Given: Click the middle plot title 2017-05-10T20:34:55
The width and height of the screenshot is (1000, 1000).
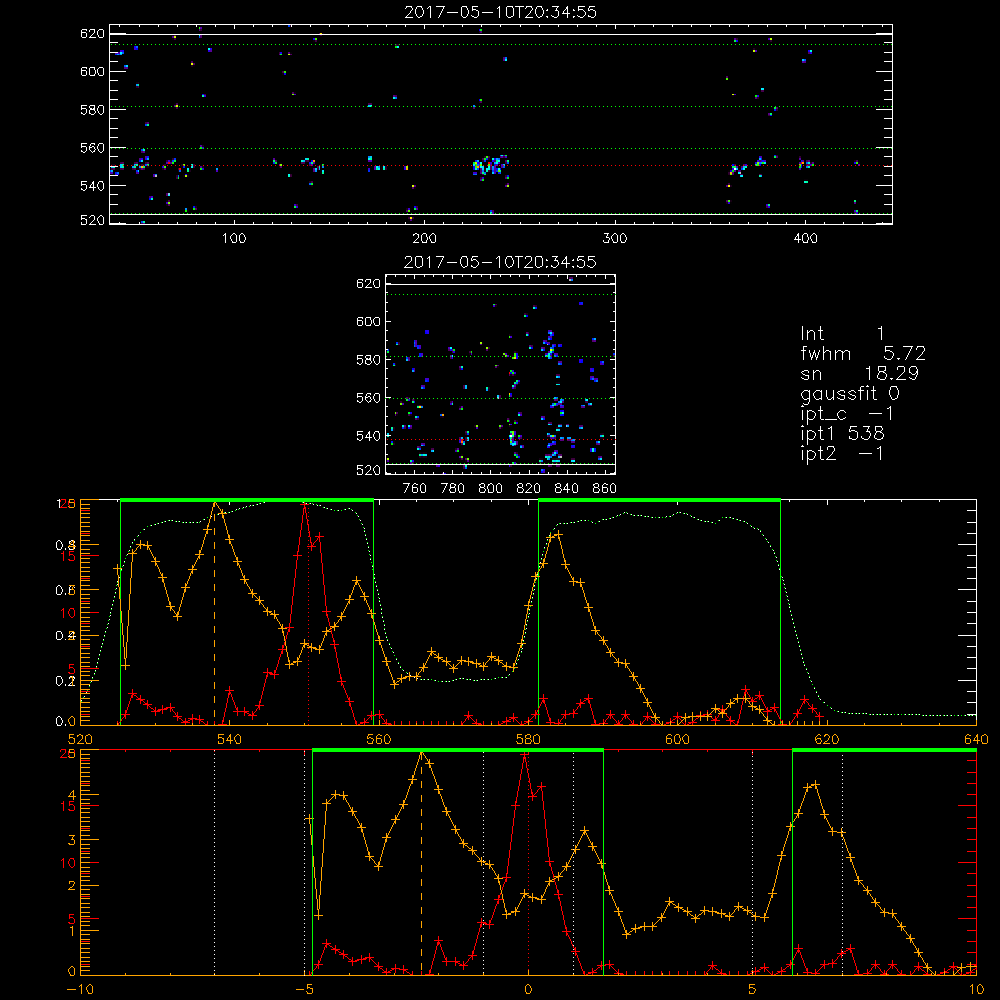Looking at the screenshot, I should [500, 261].
